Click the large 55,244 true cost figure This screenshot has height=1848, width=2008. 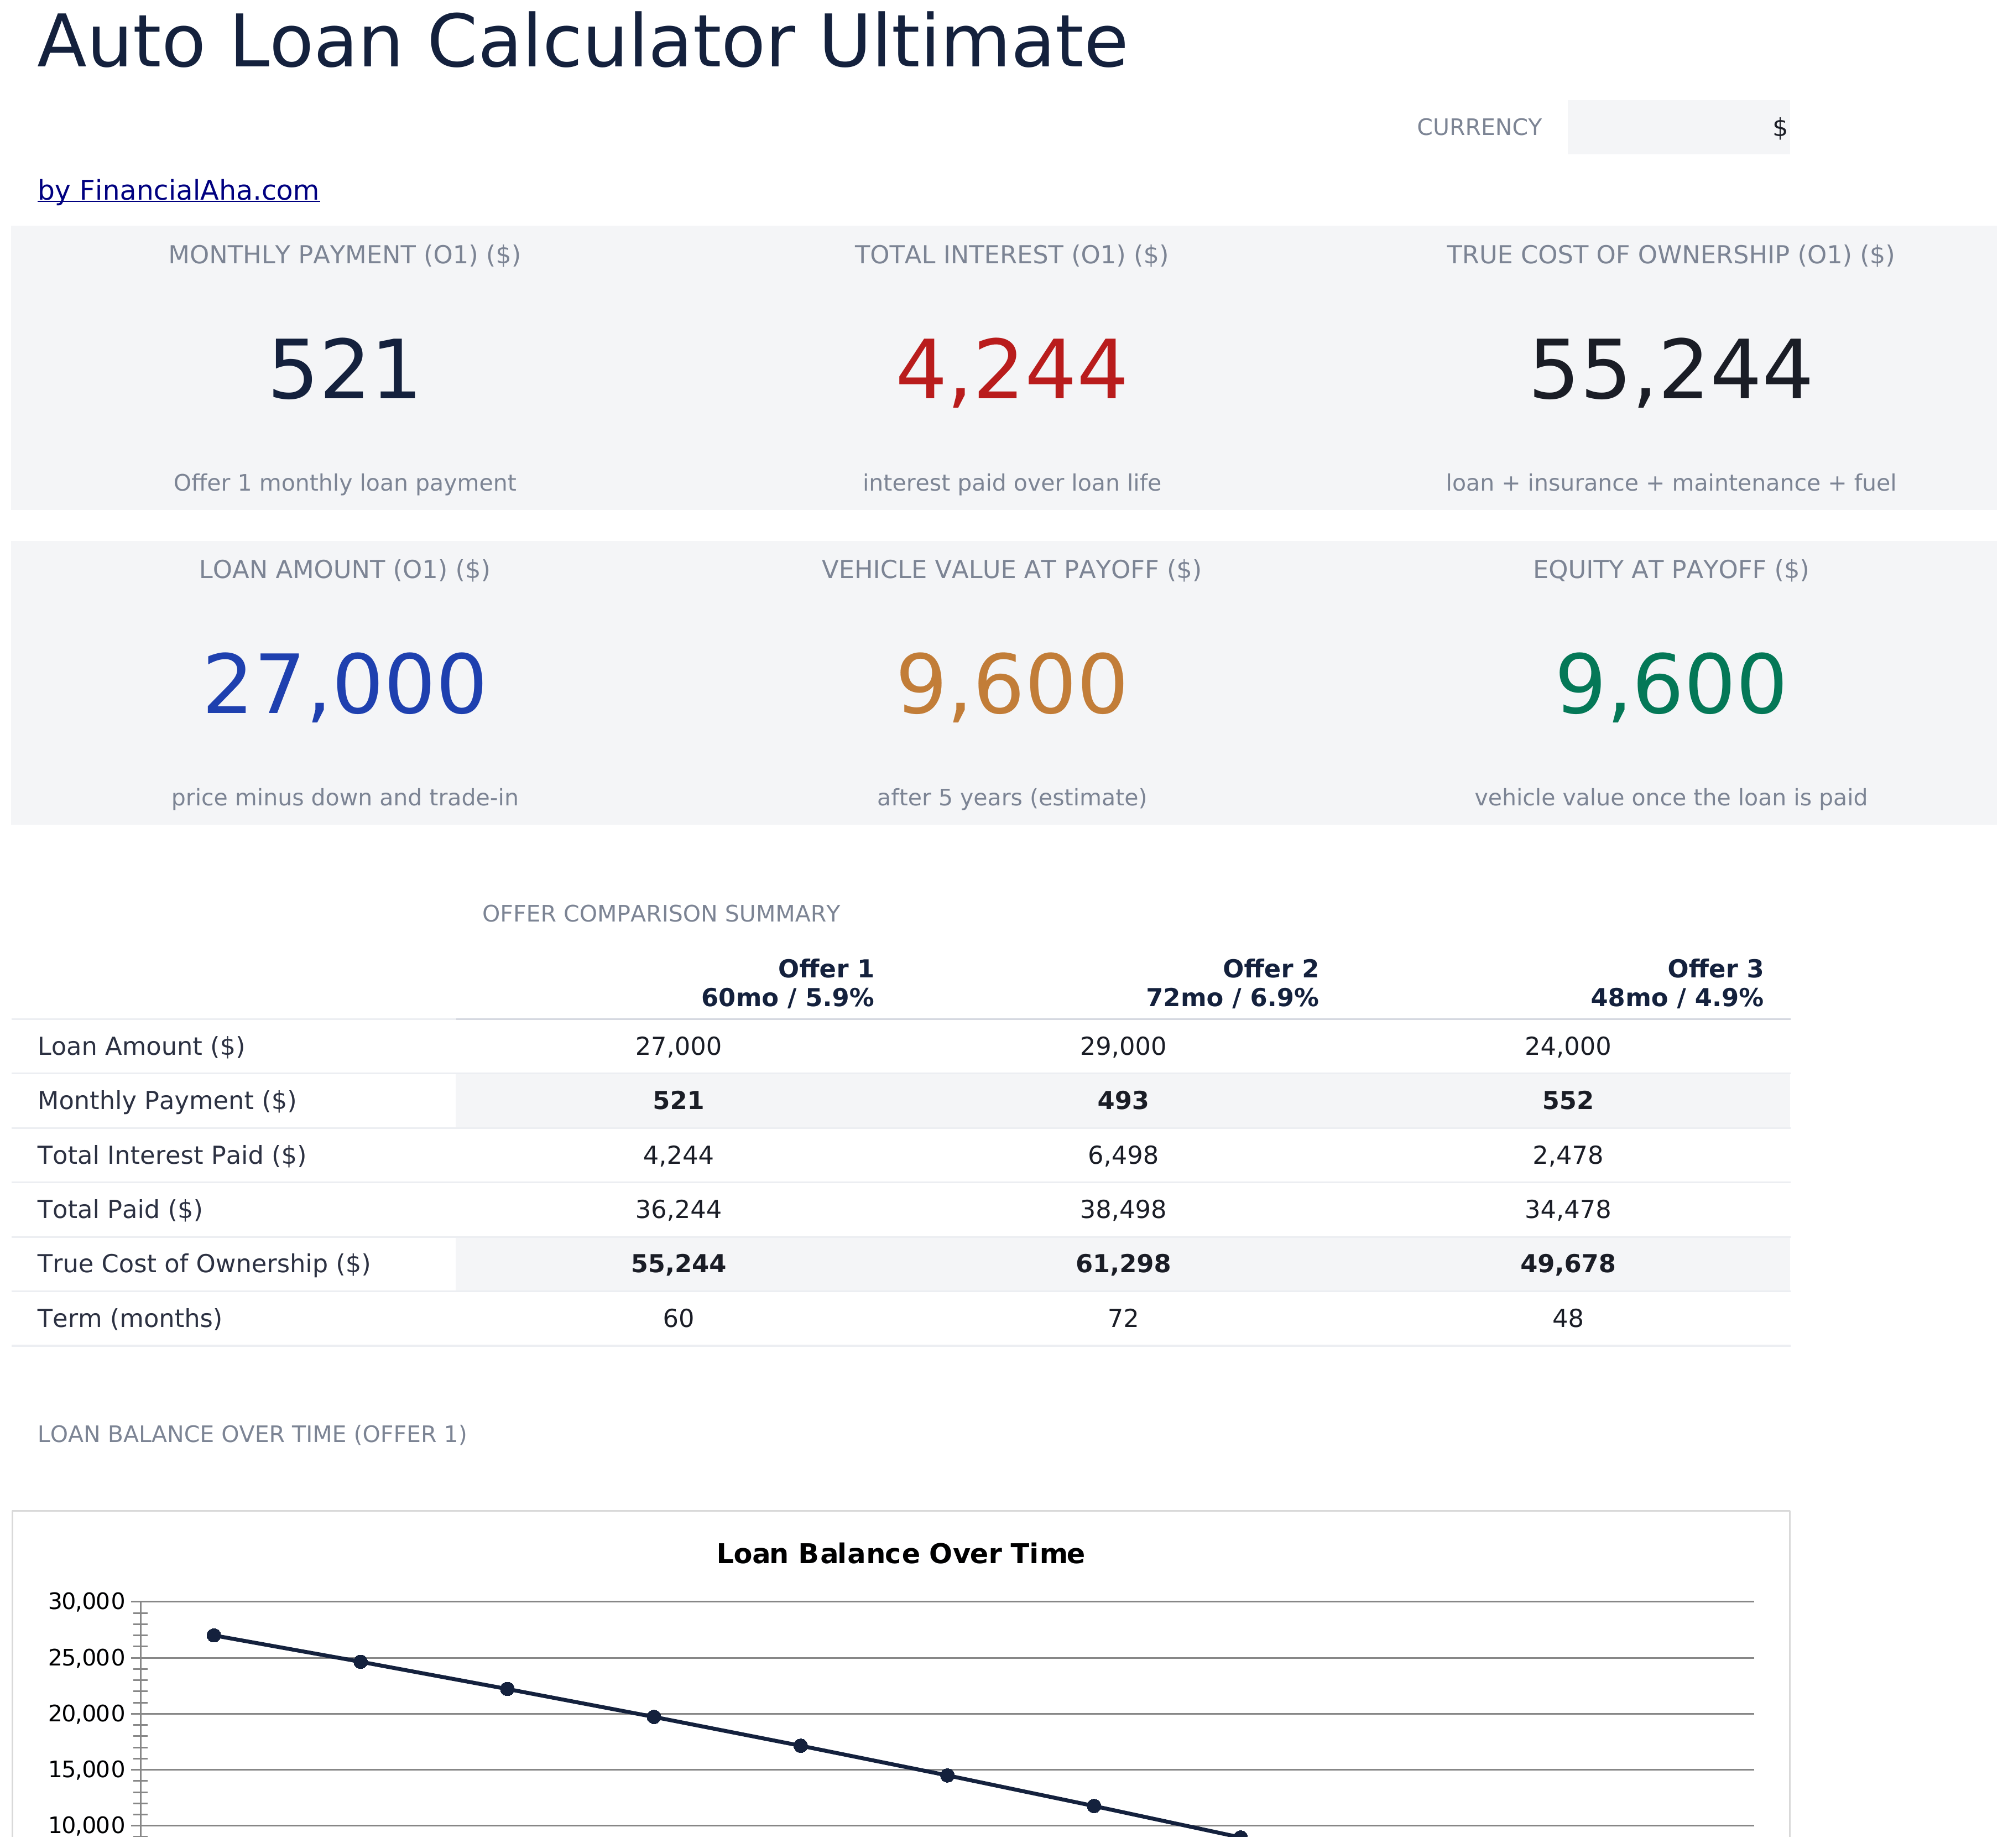(1670, 371)
